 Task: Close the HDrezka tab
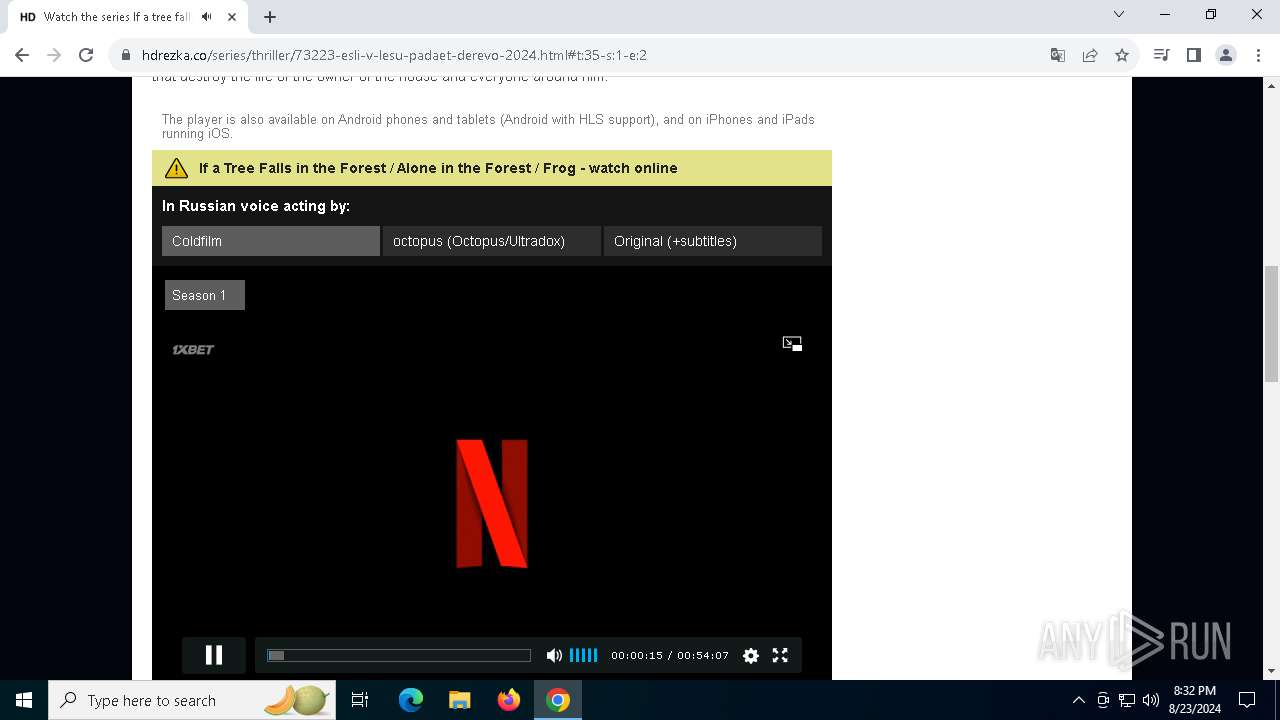point(232,17)
